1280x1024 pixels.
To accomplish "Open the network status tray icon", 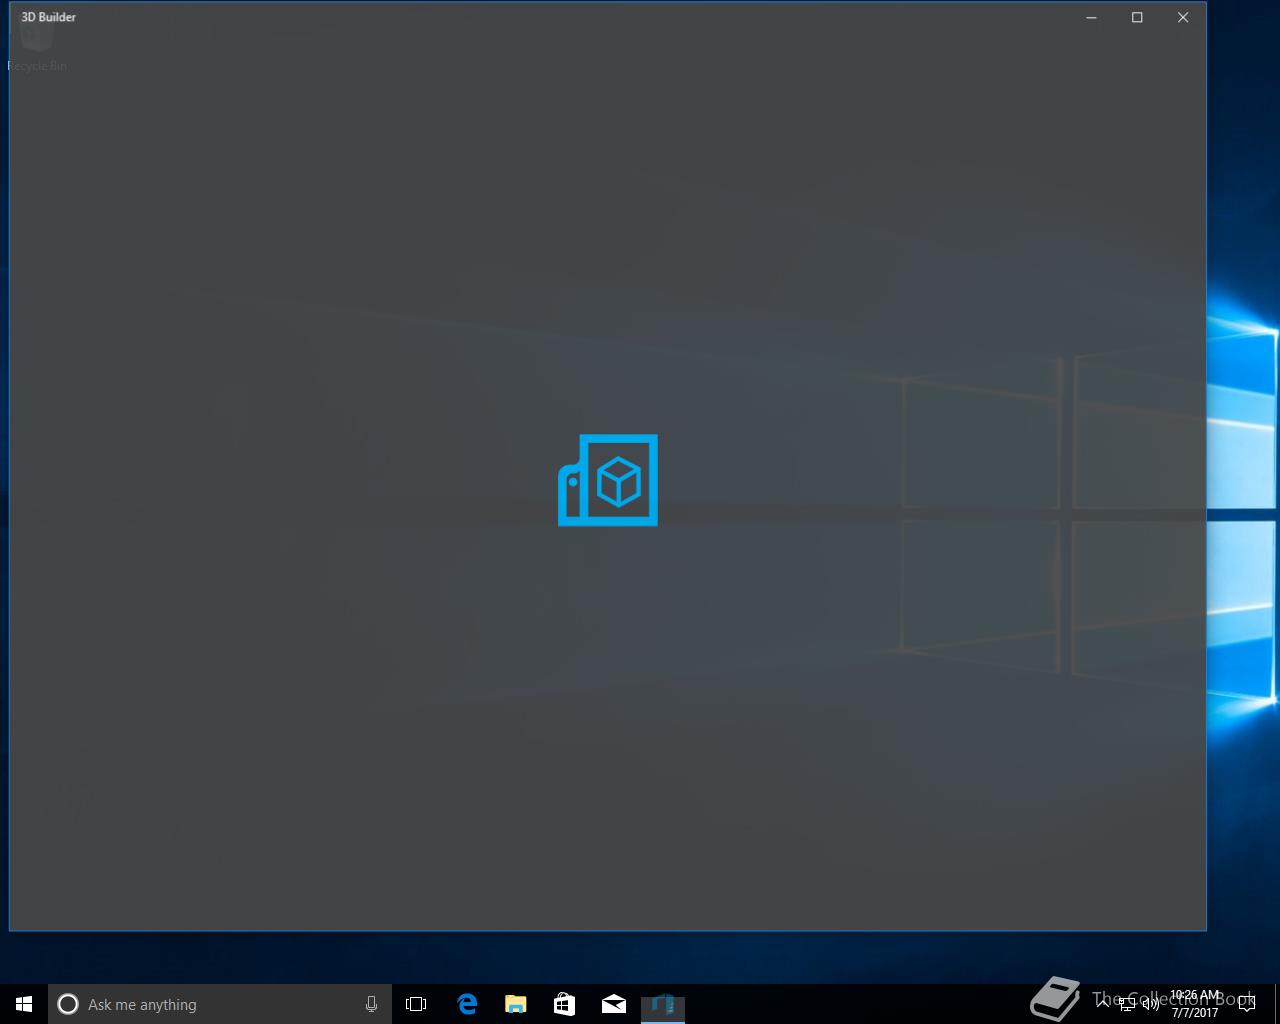I will [x=1127, y=1004].
